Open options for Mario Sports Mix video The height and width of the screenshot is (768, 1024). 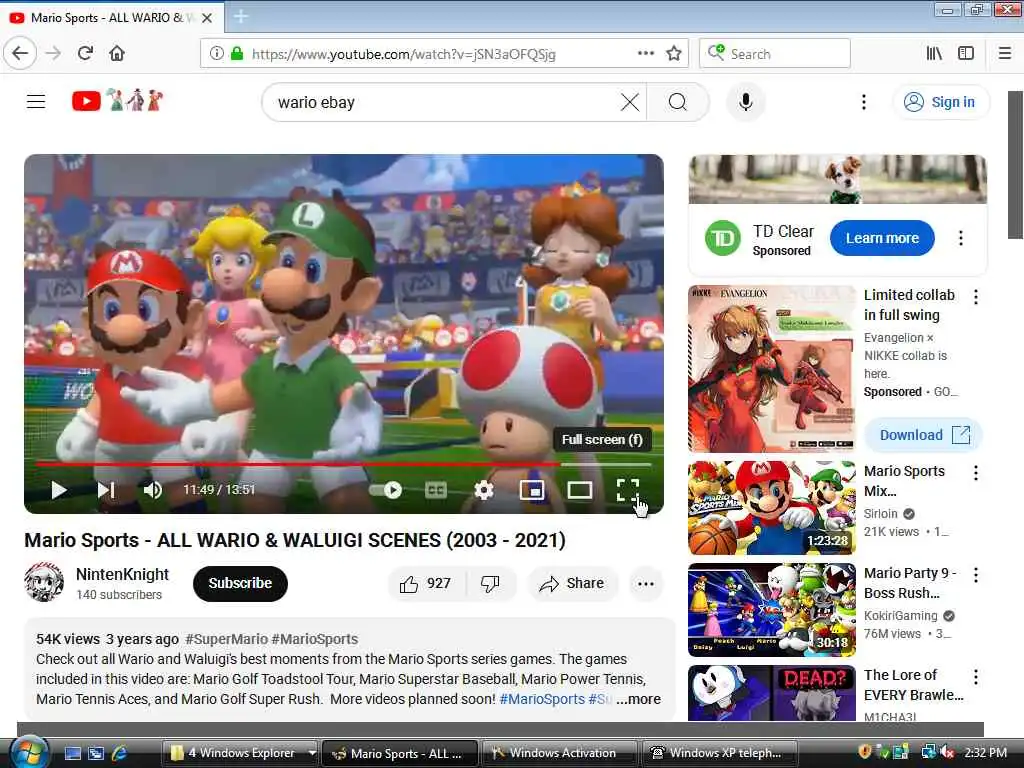[976, 473]
